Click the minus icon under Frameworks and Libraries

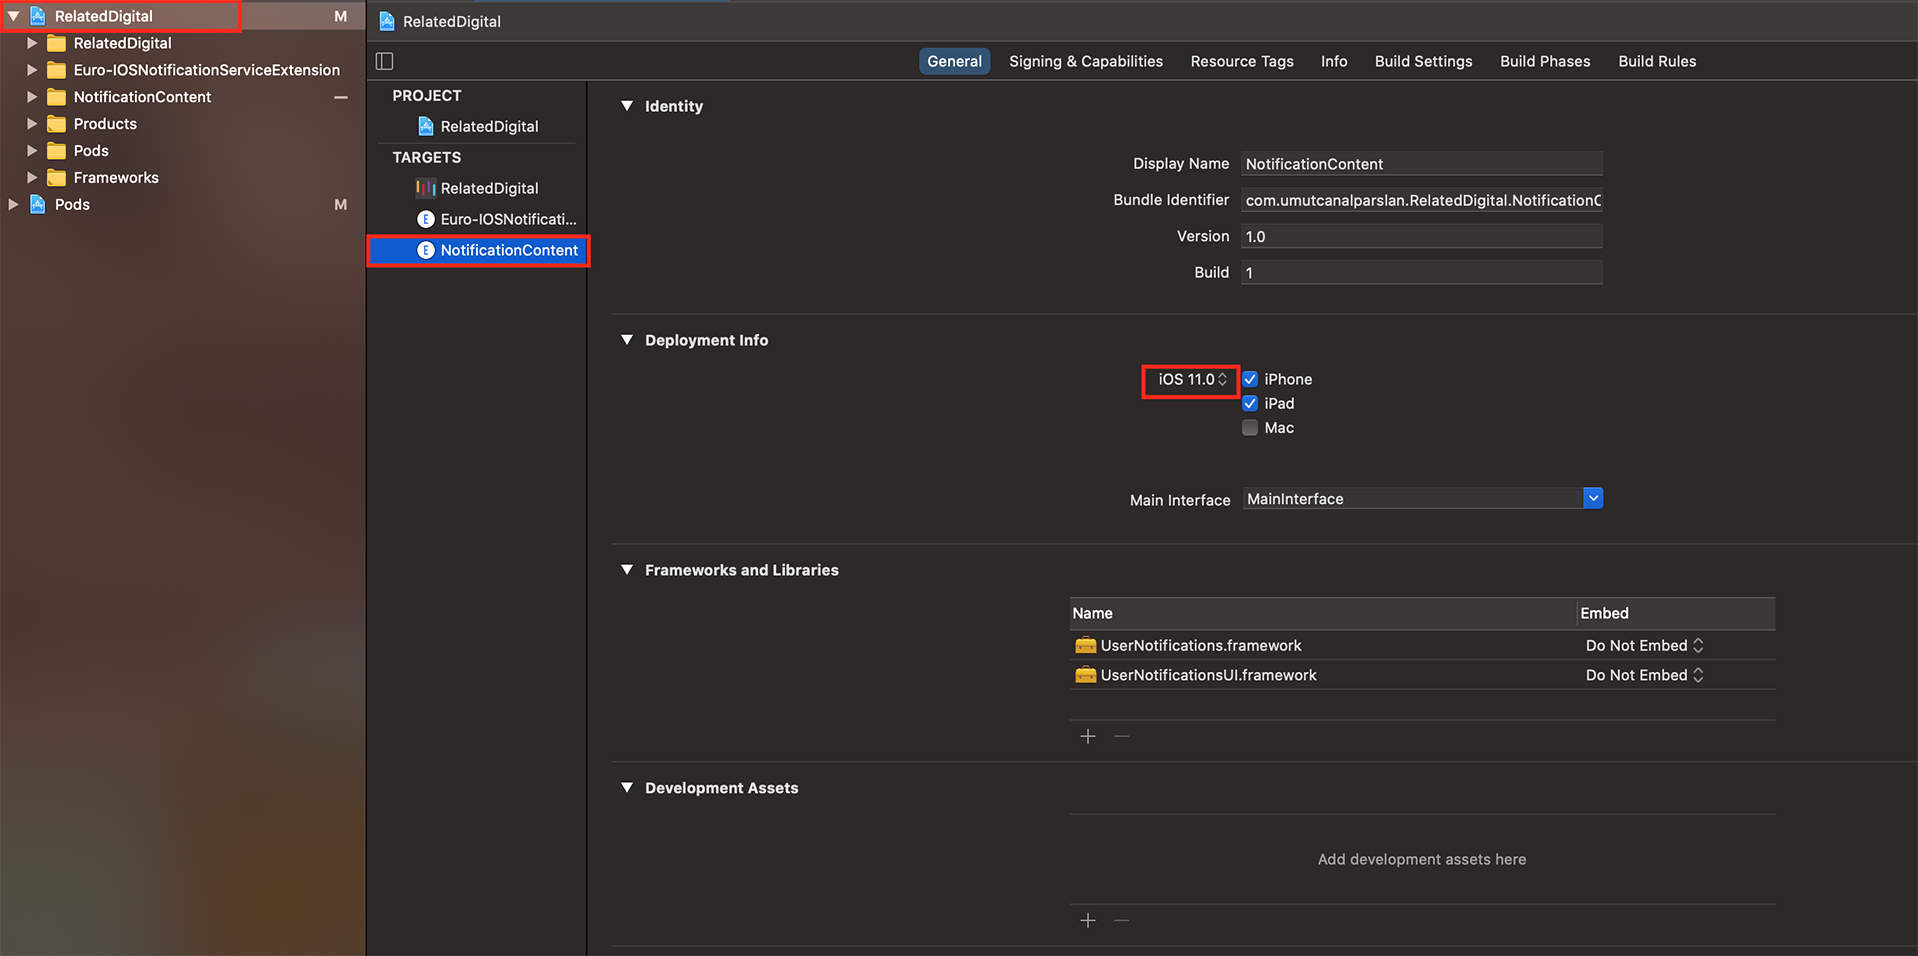(x=1122, y=737)
